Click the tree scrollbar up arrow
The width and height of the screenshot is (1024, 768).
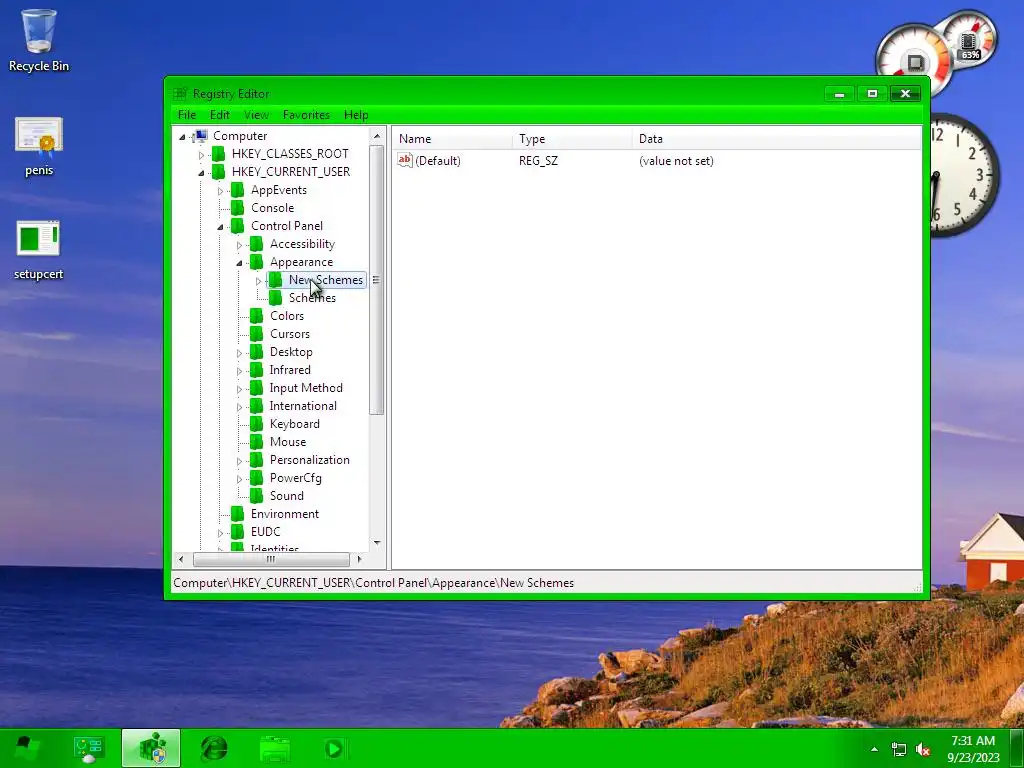coord(377,136)
